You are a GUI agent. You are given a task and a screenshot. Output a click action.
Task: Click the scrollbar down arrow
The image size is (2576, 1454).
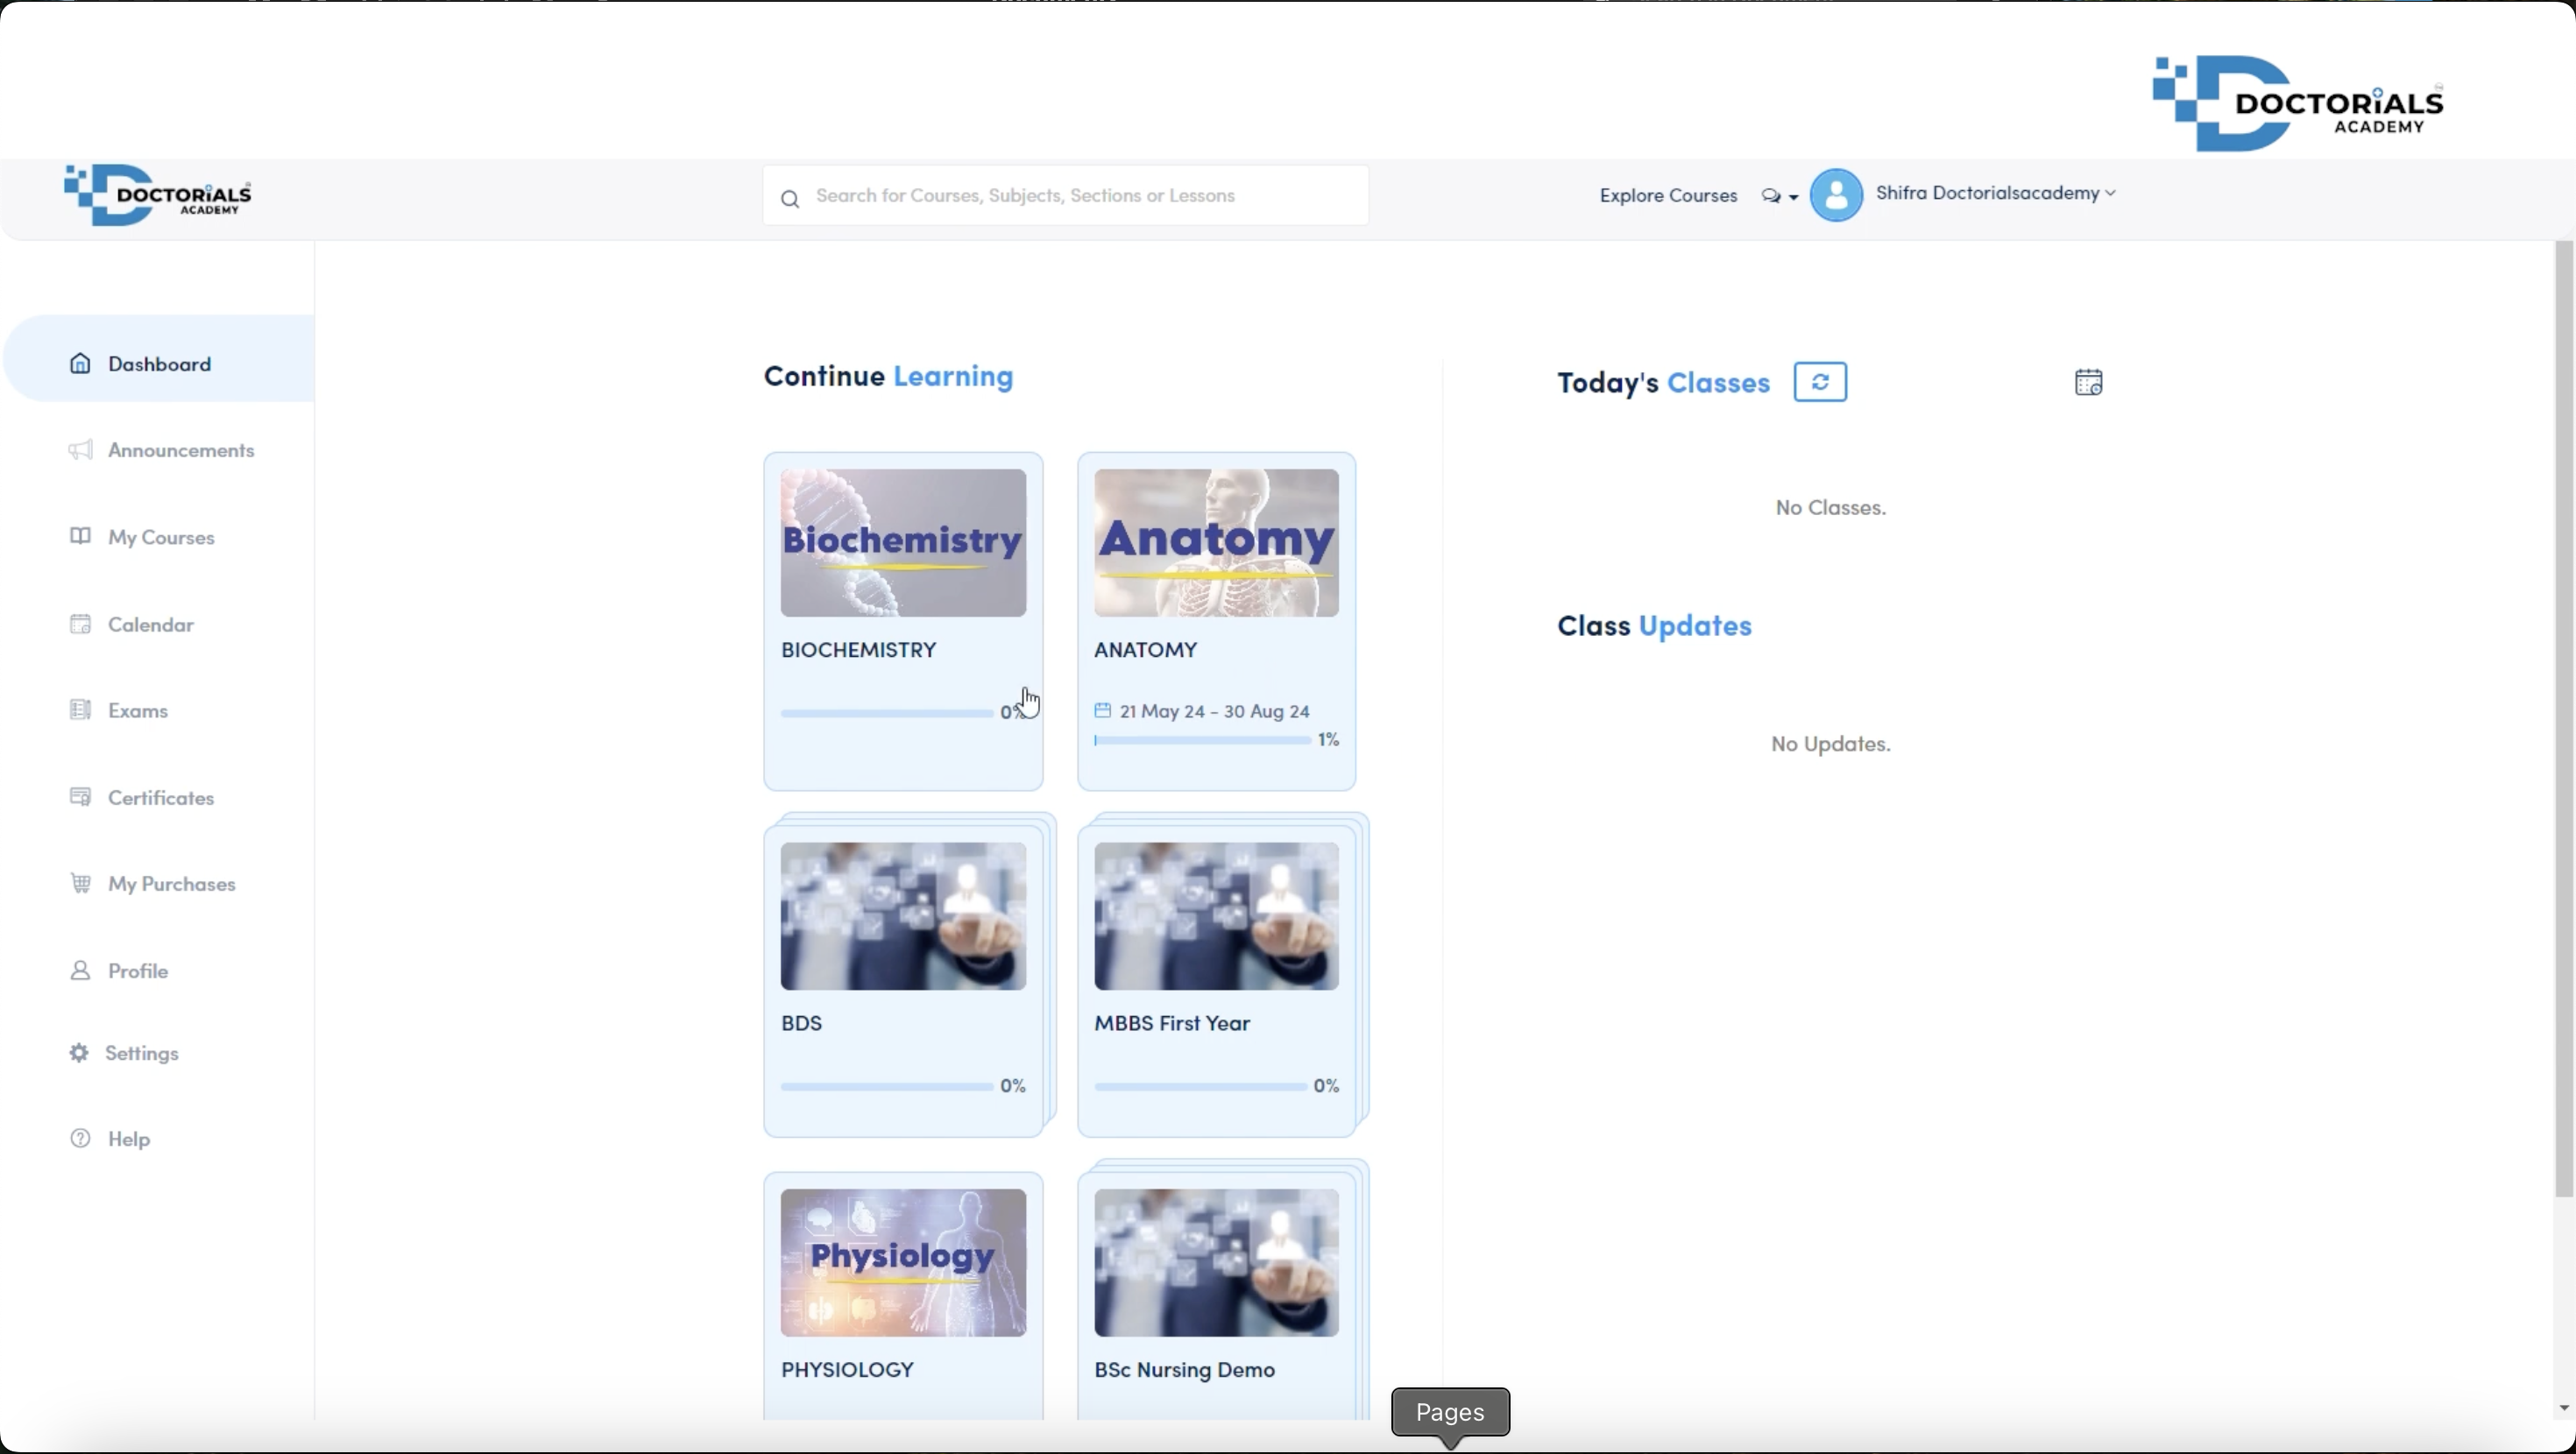coord(2563,1408)
